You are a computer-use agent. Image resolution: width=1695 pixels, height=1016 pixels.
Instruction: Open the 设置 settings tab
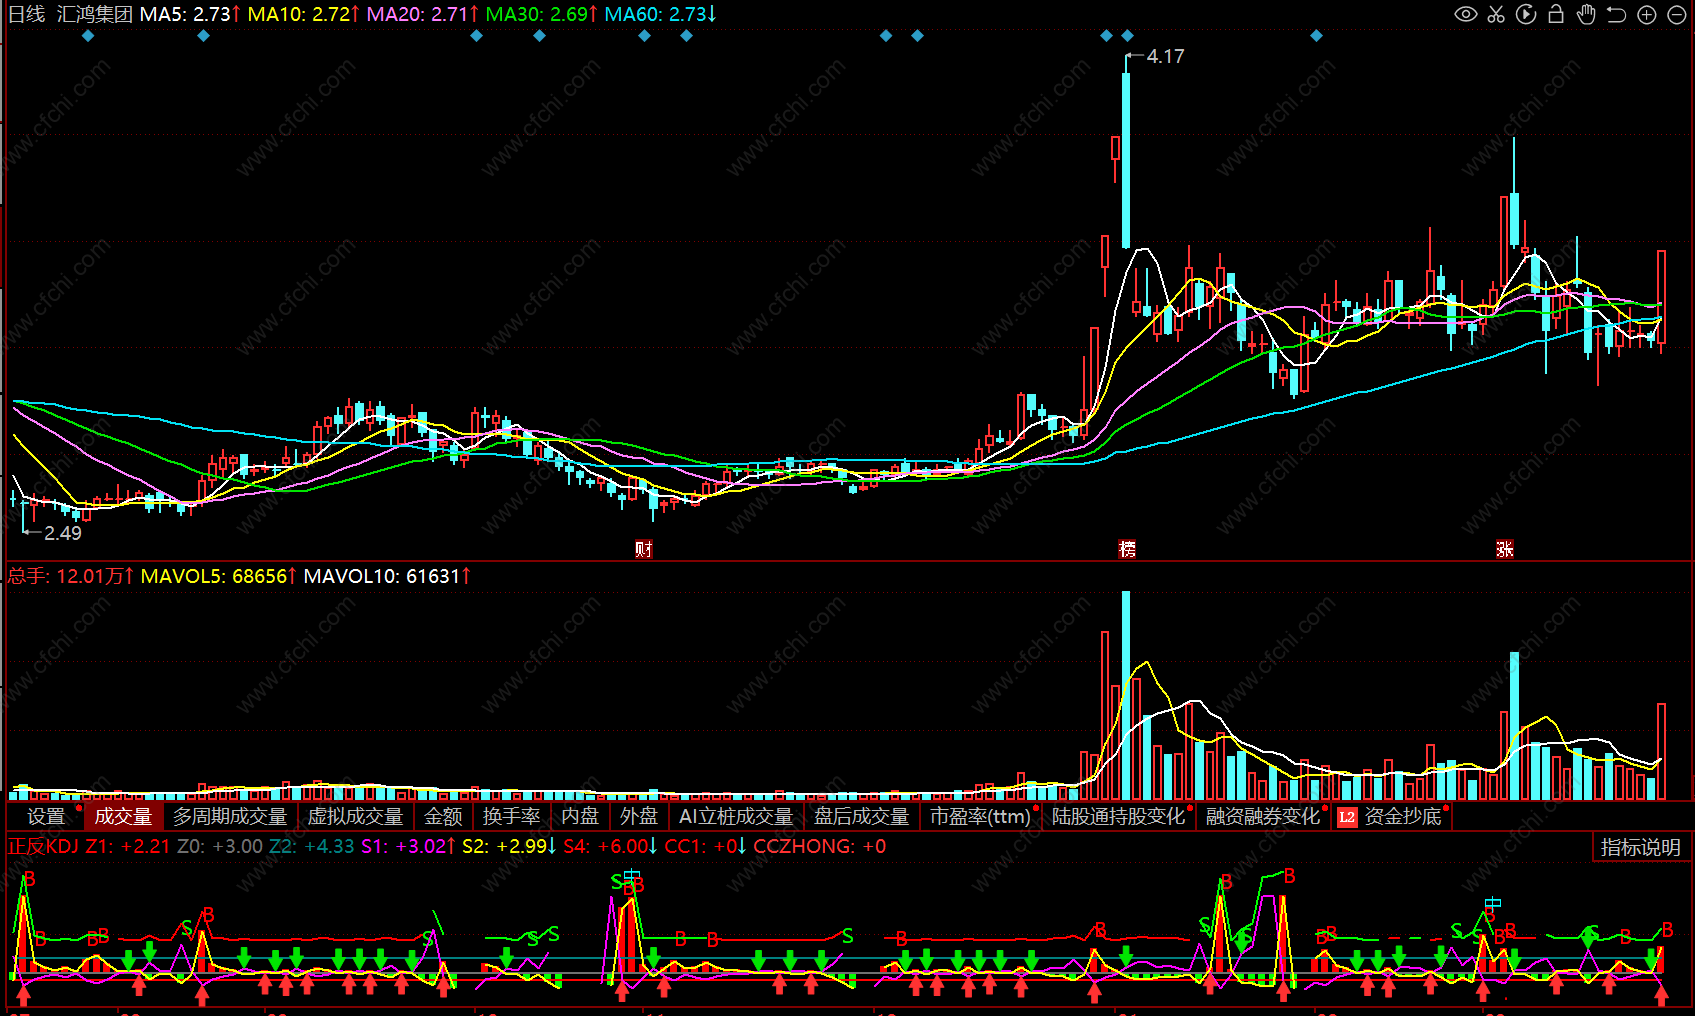[x=46, y=817]
